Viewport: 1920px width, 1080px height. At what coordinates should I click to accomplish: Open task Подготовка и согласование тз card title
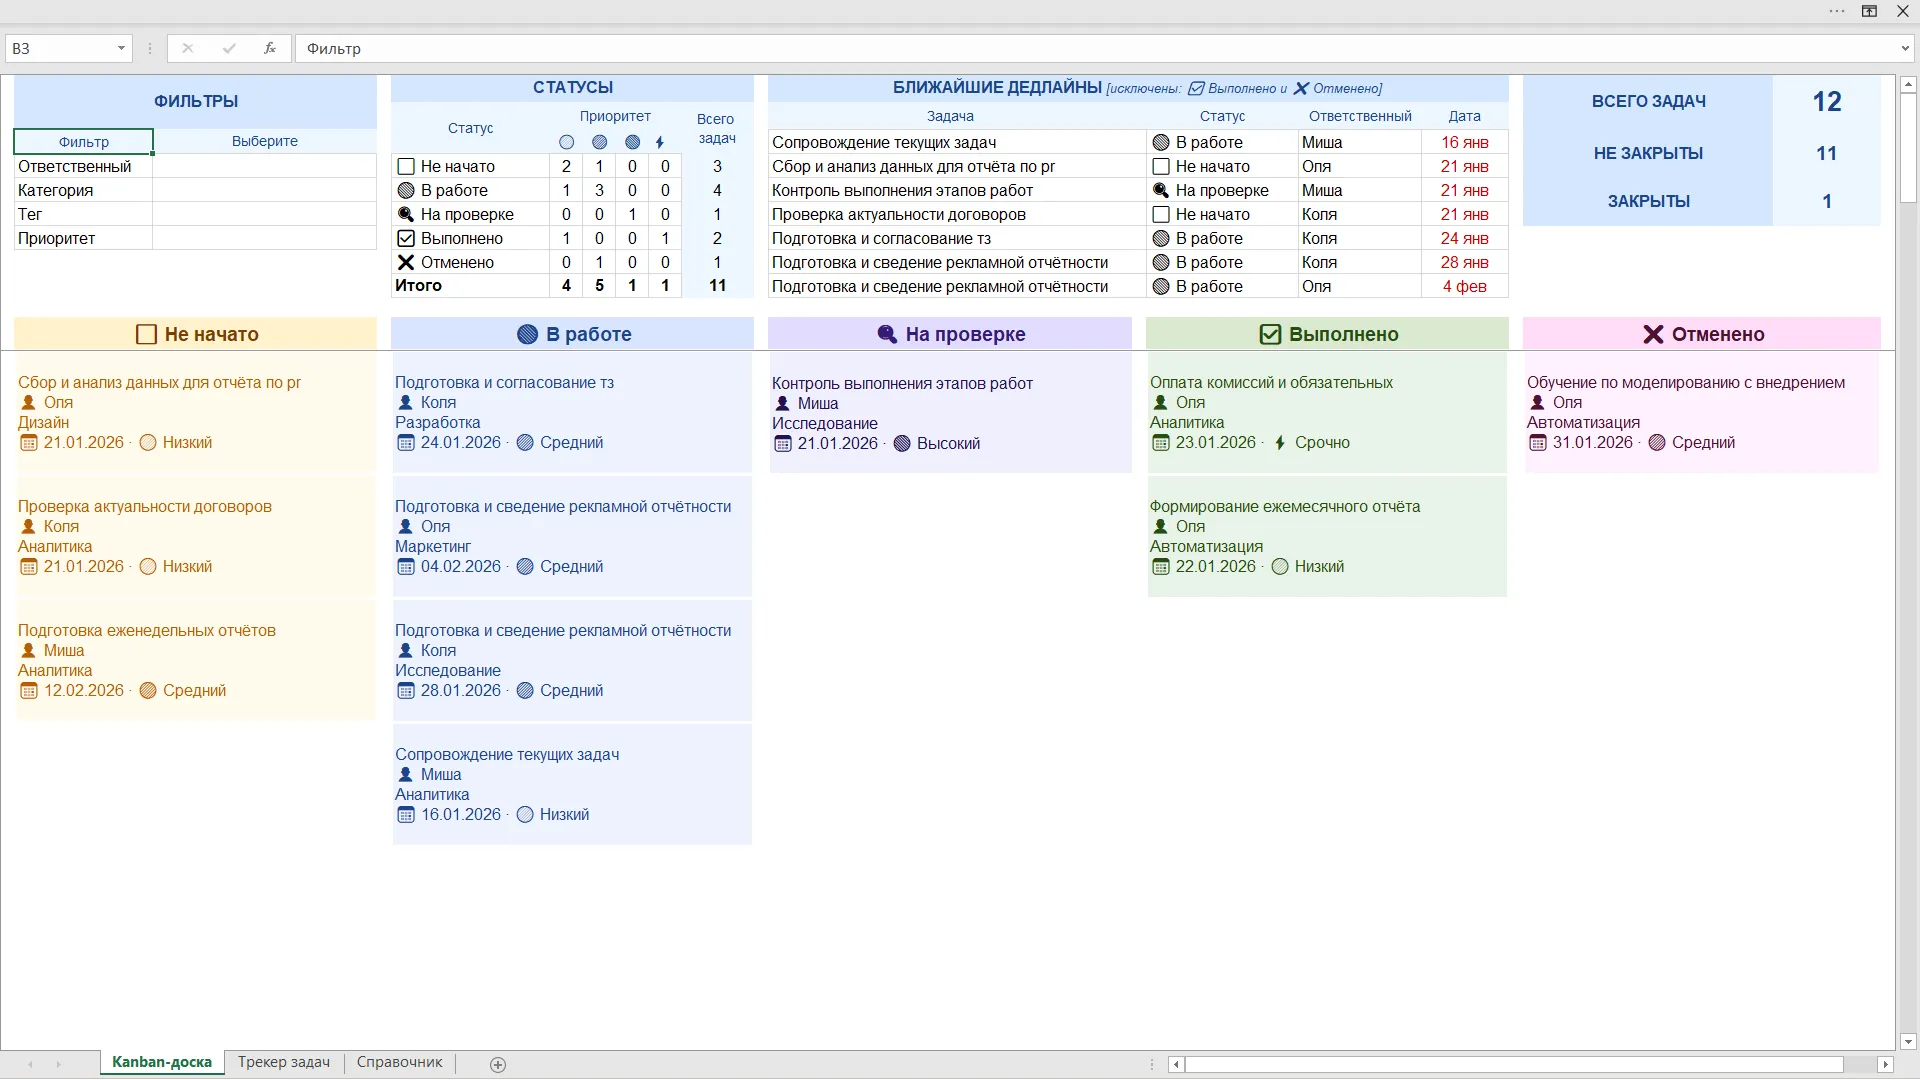coord(504,383)
